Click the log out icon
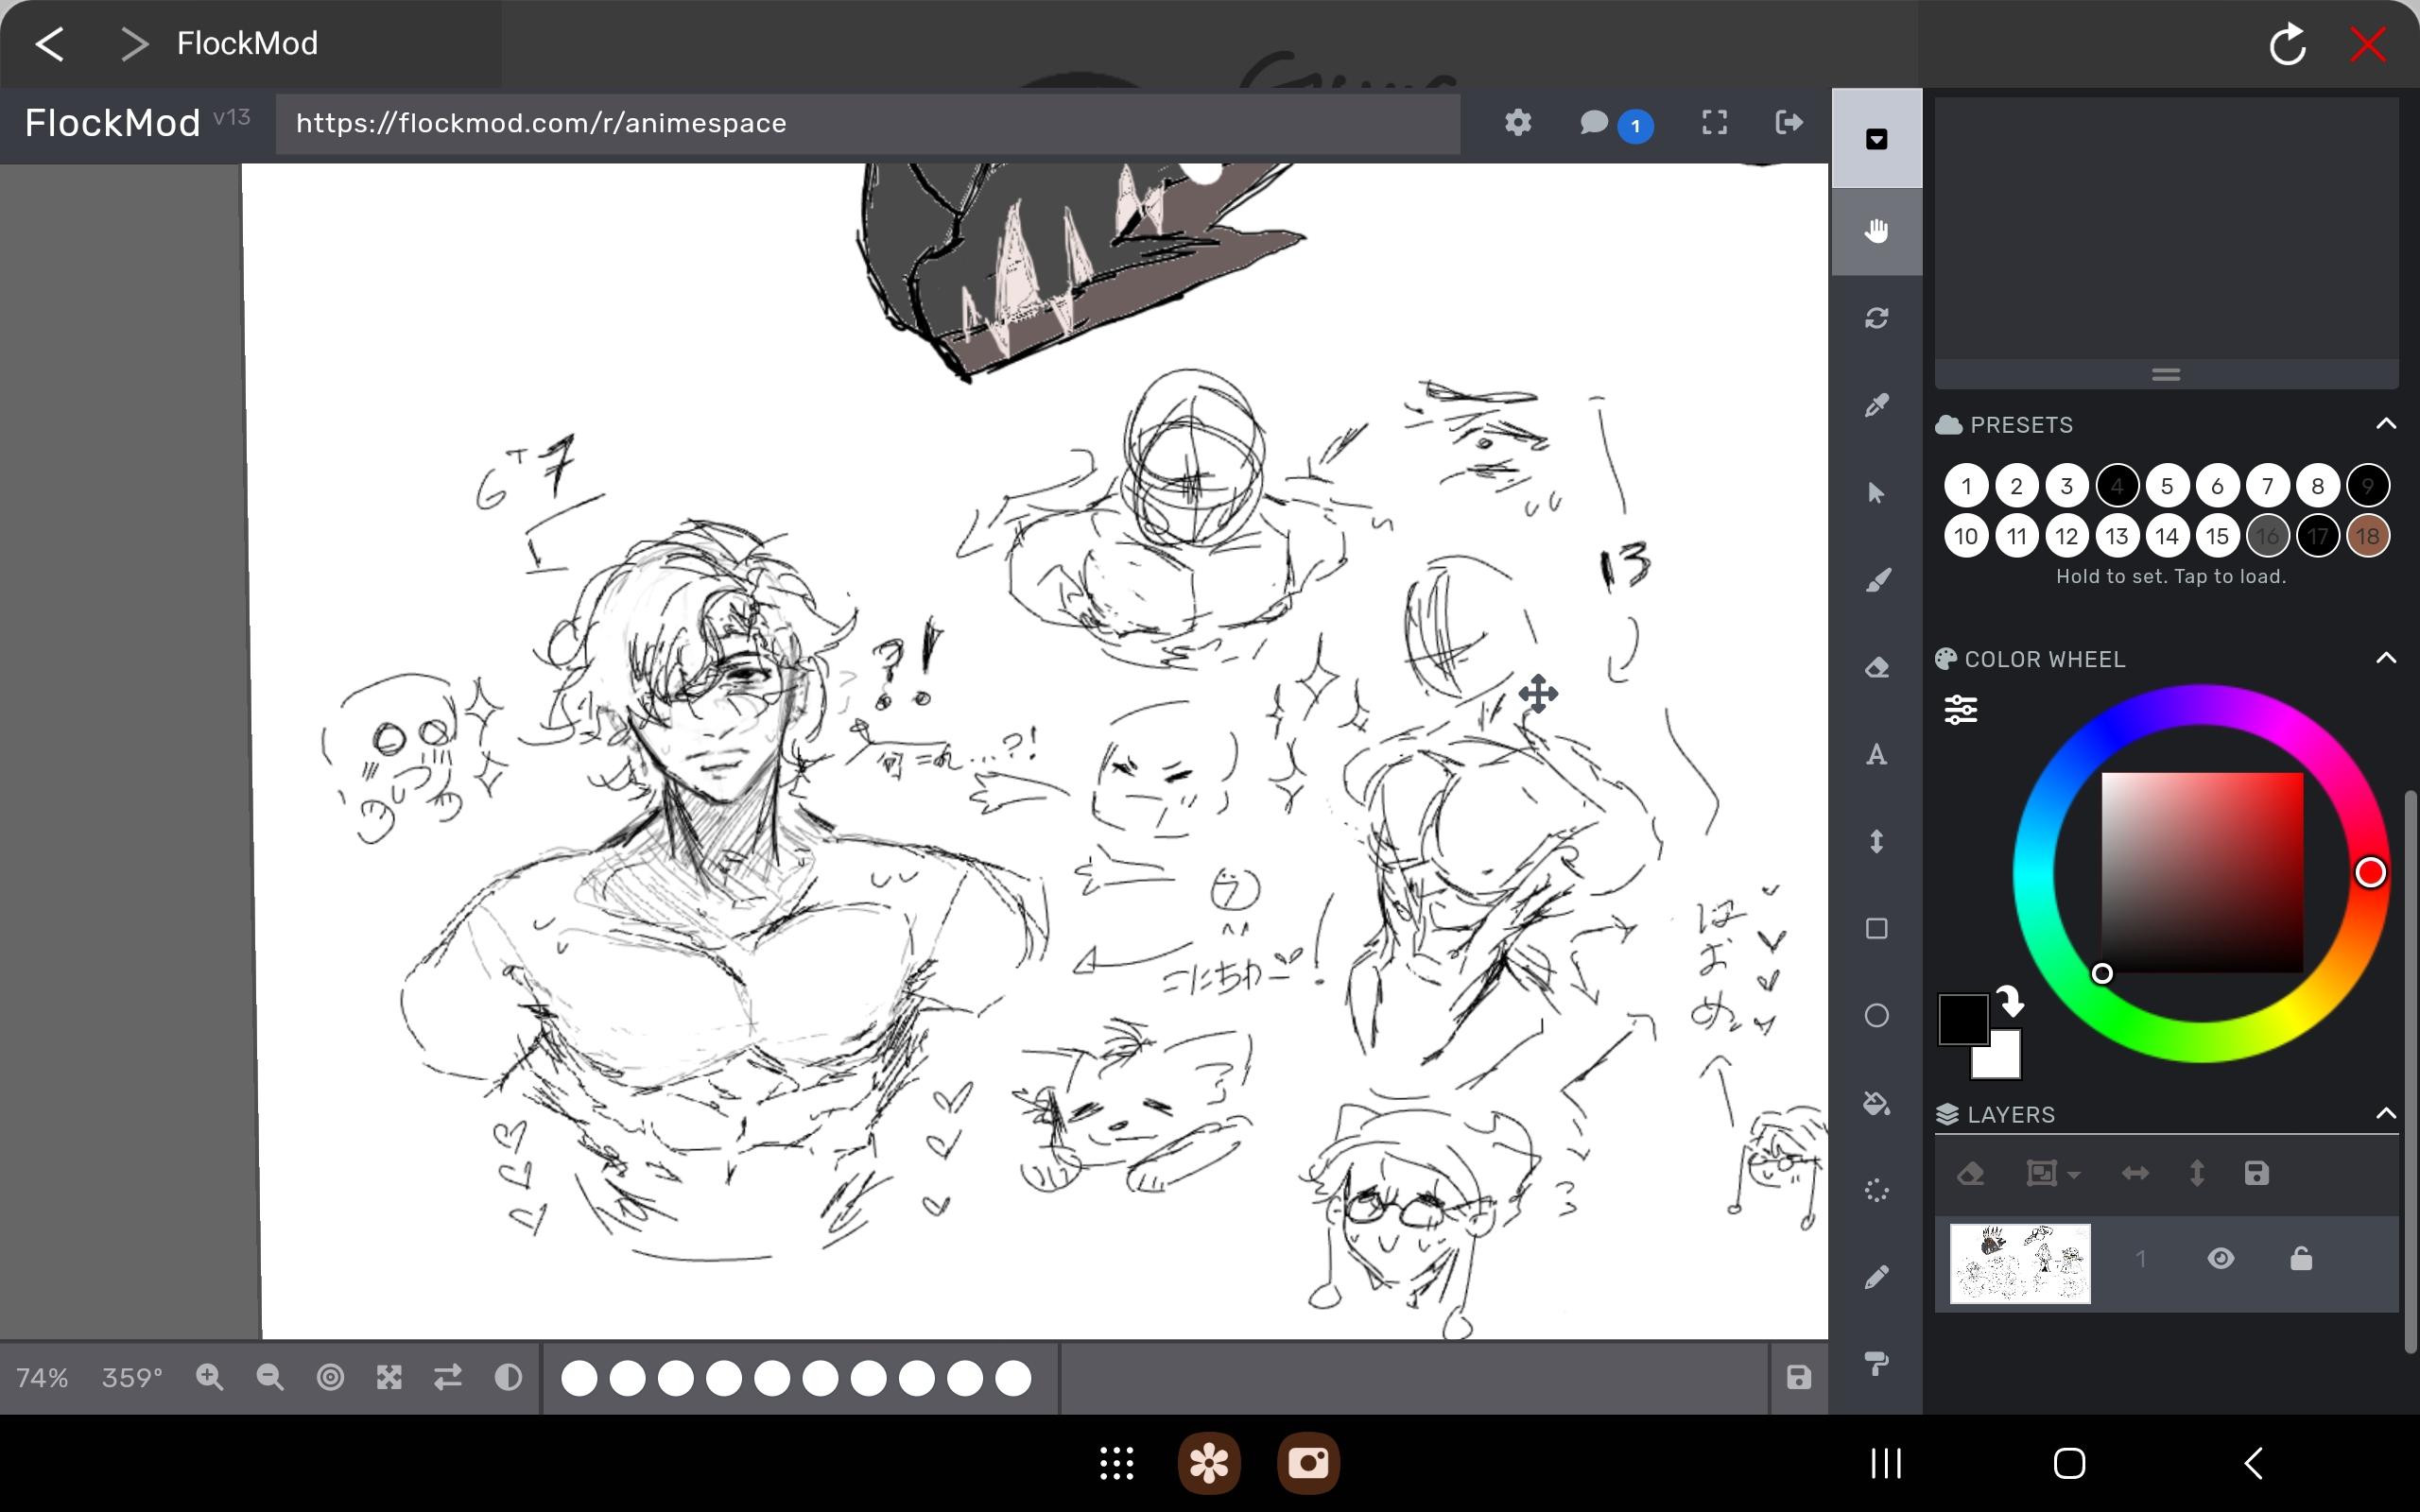The image size is (2420, 1512). click(x=1788, y=122)
